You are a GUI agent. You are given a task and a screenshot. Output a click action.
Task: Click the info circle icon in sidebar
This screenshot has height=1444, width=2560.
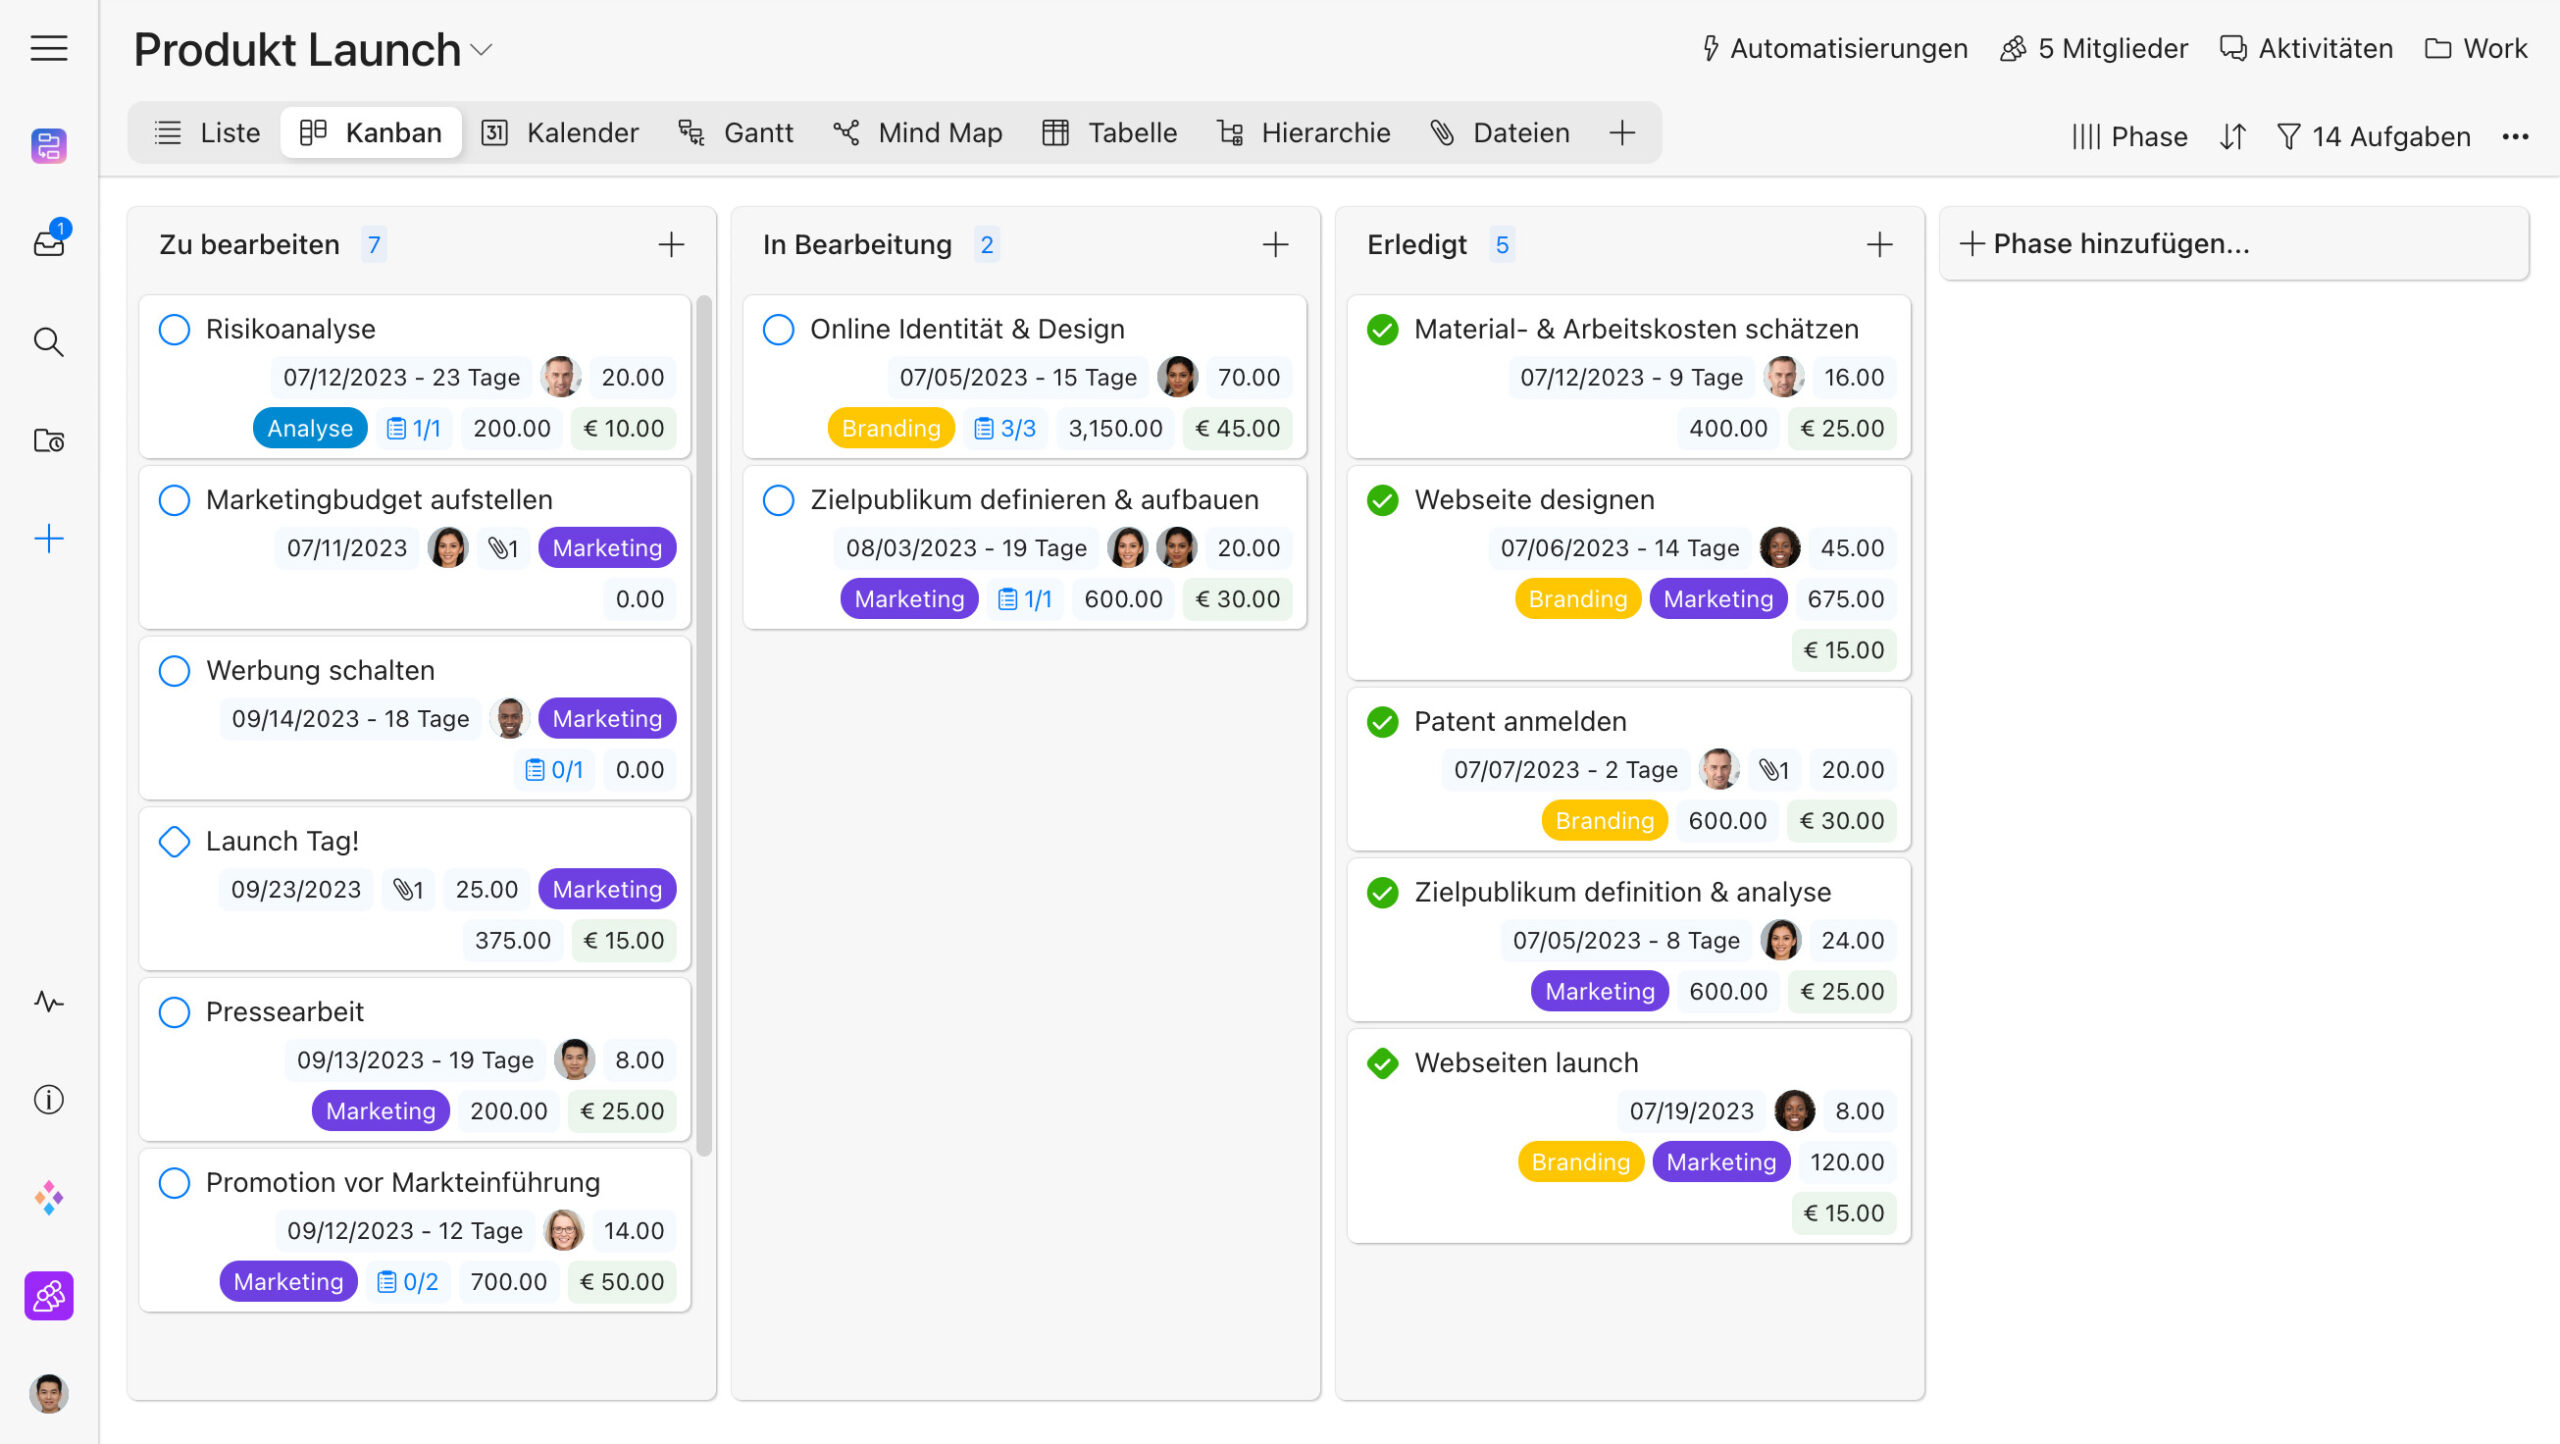tap(48, 1099)
